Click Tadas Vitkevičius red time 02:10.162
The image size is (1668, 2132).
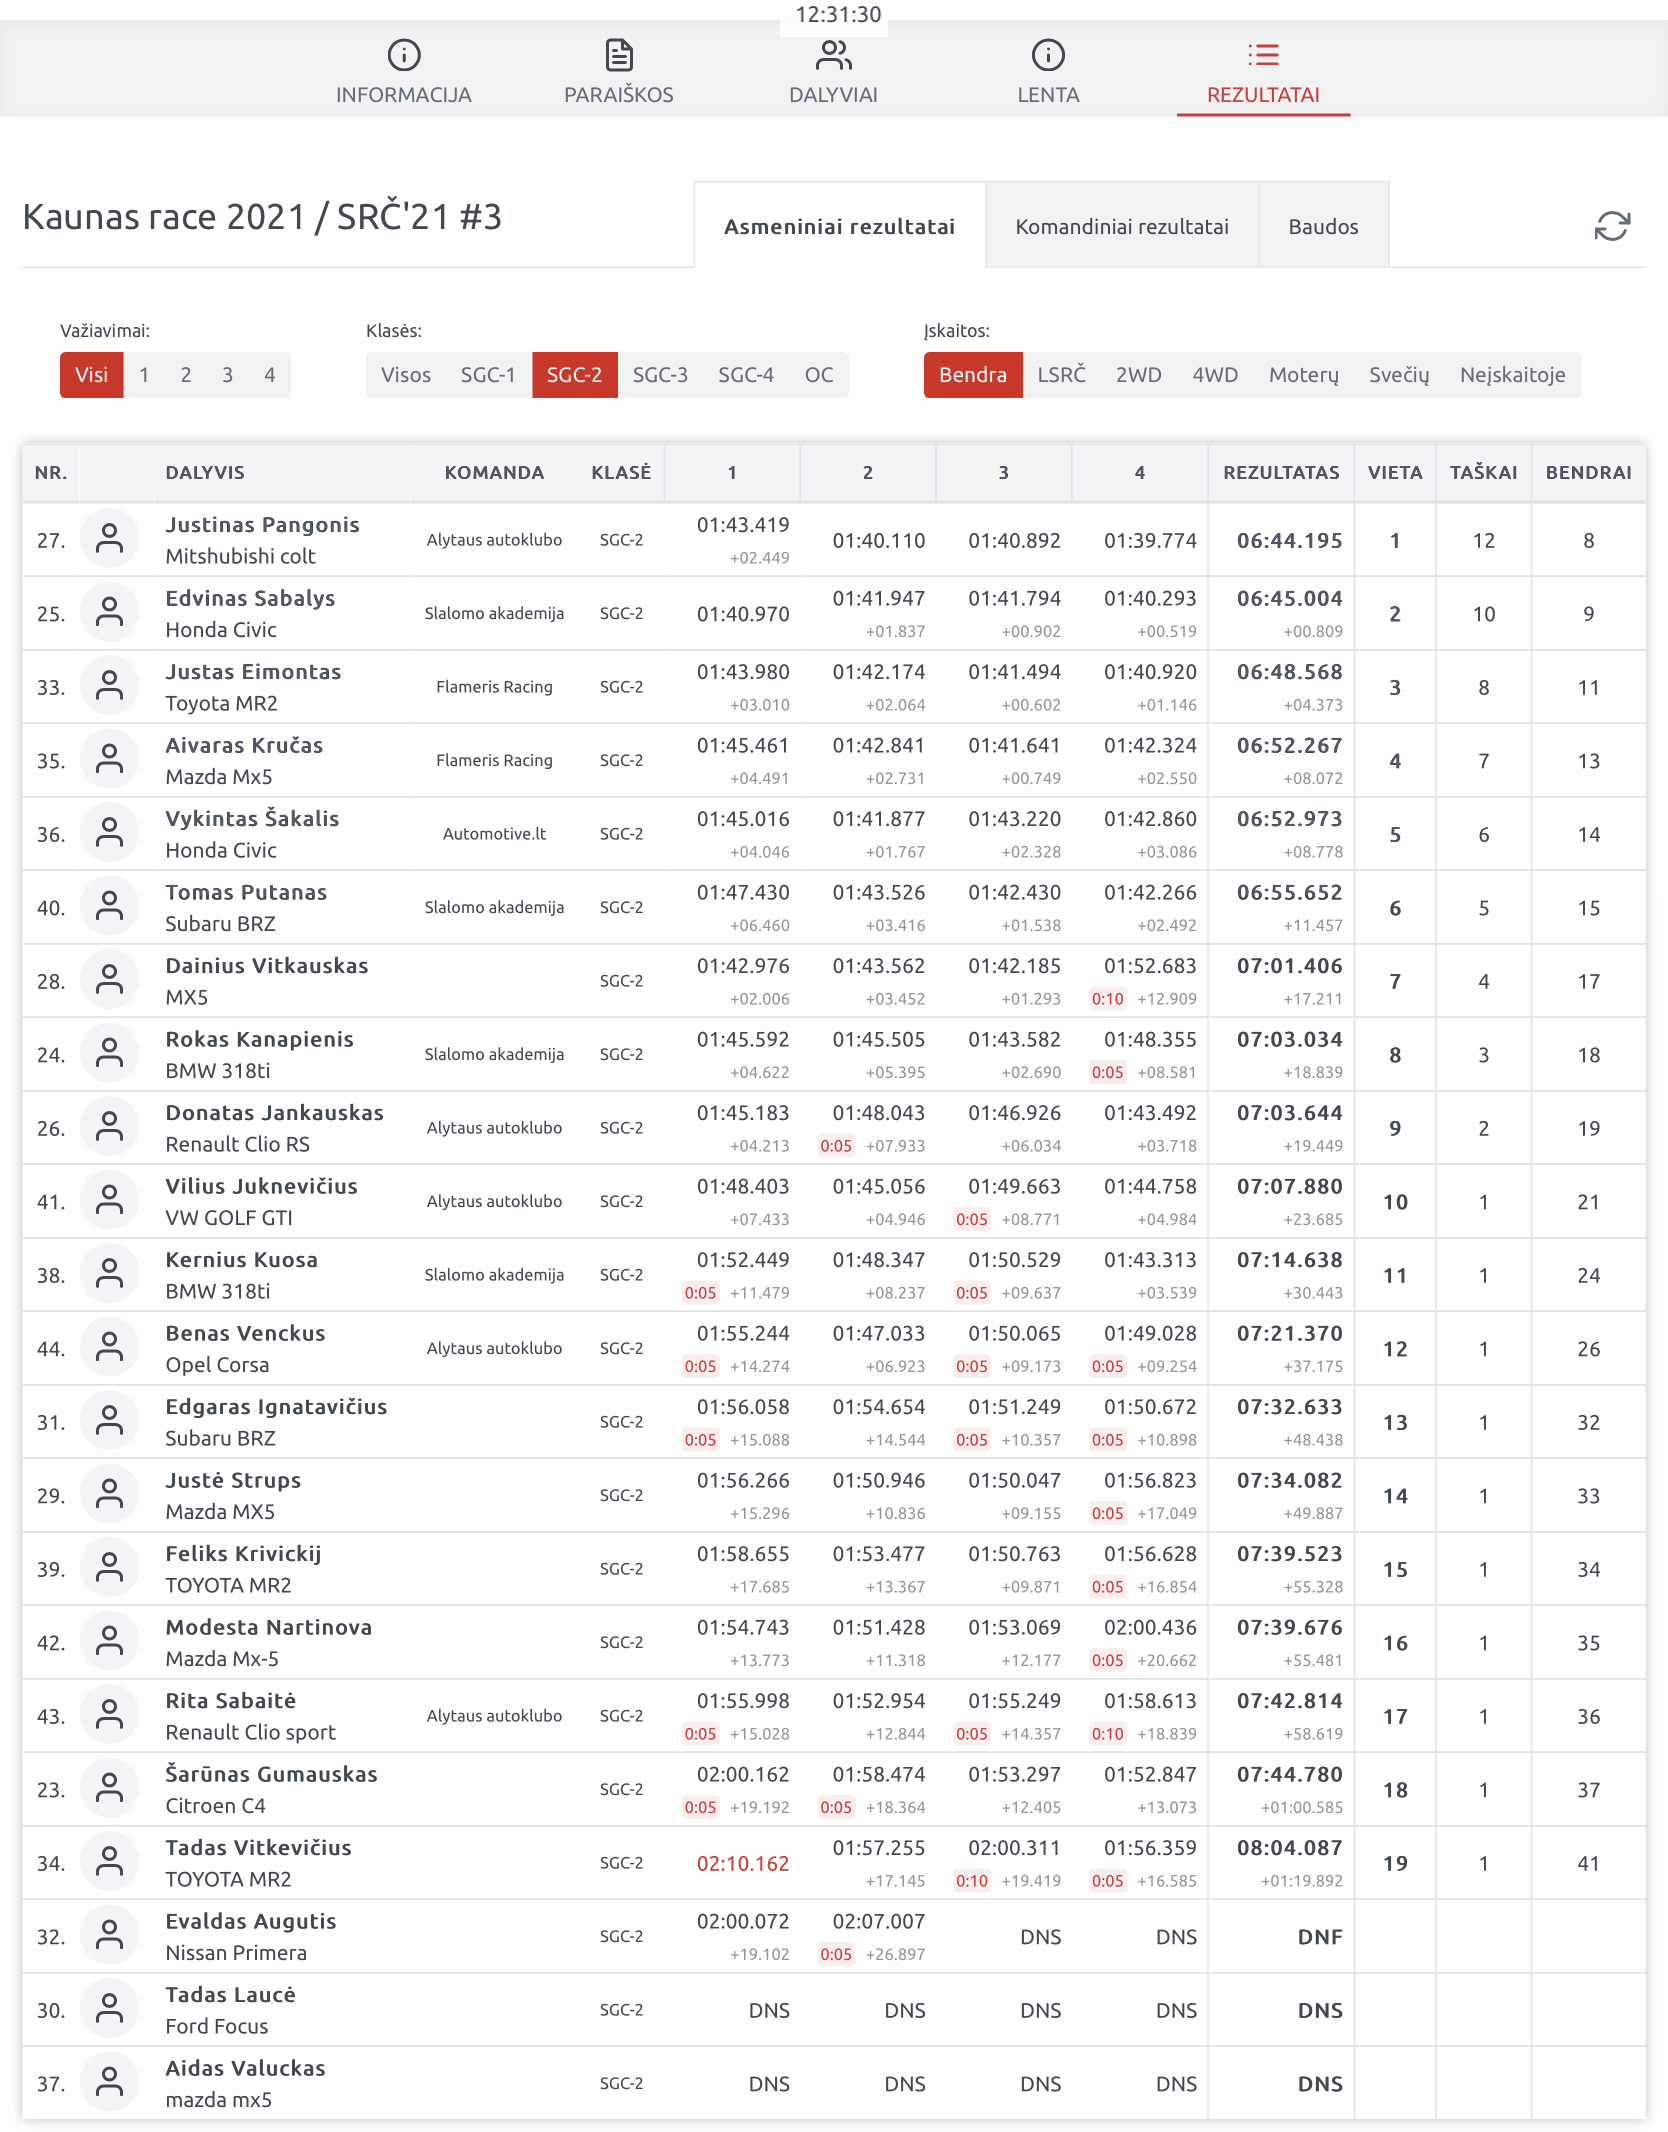pyautogui.click(x=743, y=1863)
